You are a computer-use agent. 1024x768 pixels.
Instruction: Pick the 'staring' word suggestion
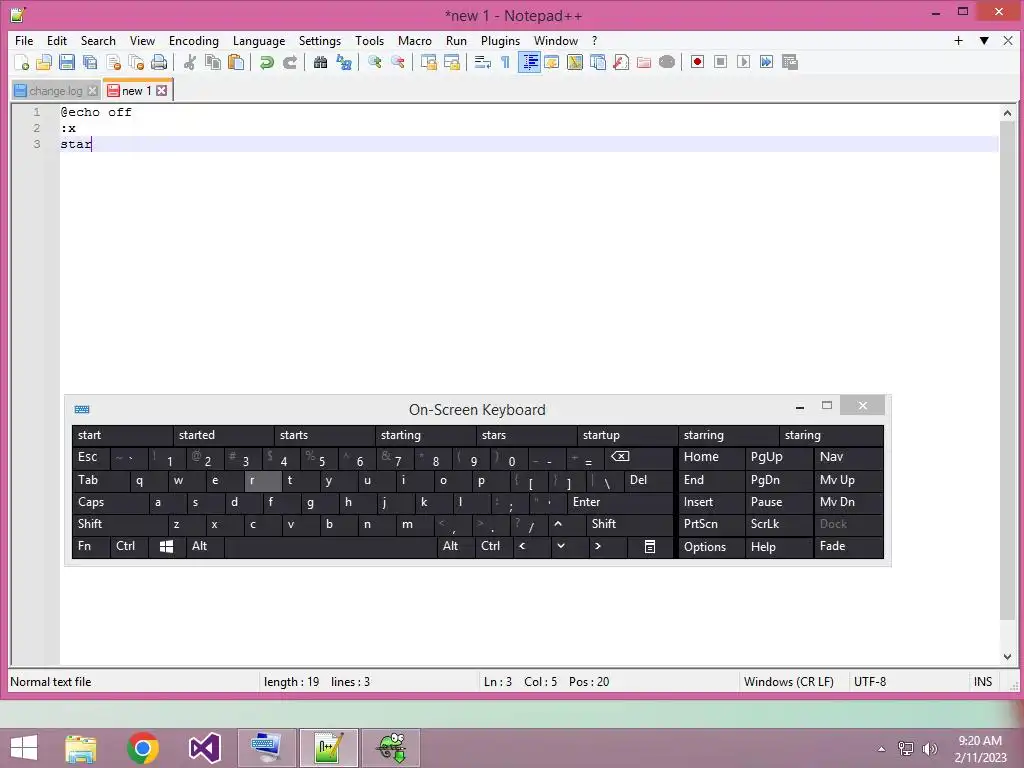tap(831, 435)
